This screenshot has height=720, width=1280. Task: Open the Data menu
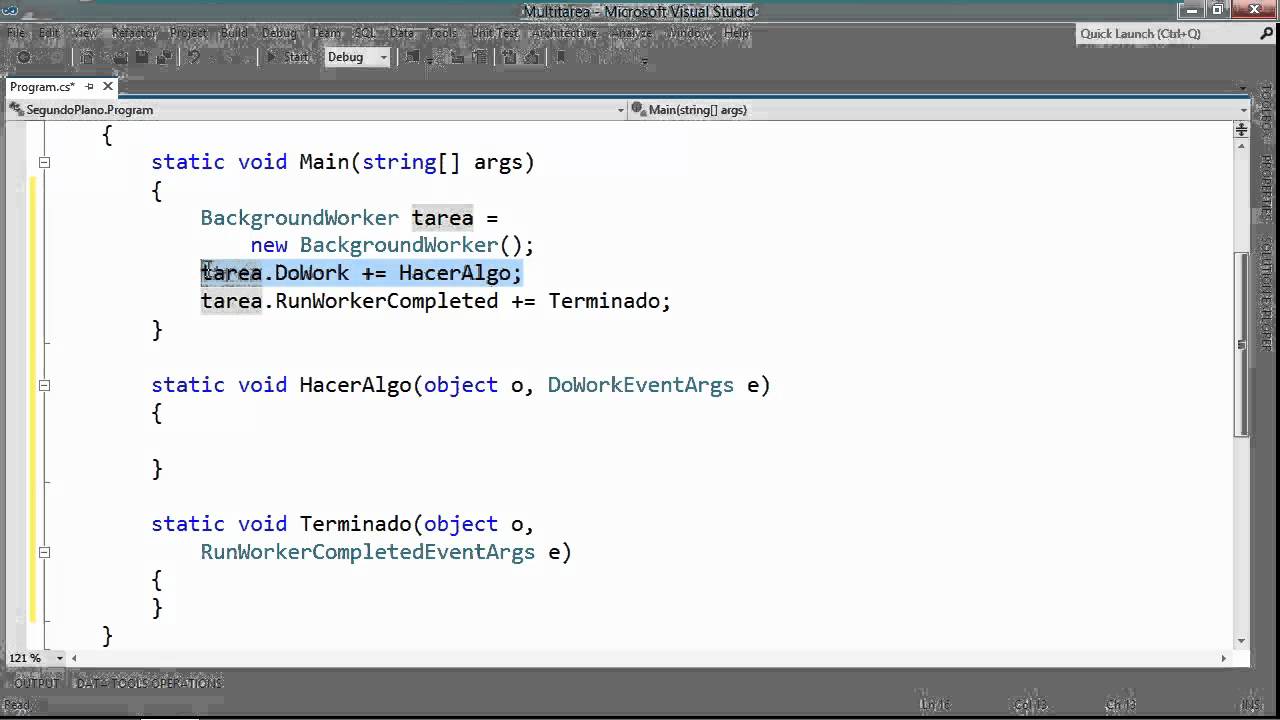pos(402,33)
